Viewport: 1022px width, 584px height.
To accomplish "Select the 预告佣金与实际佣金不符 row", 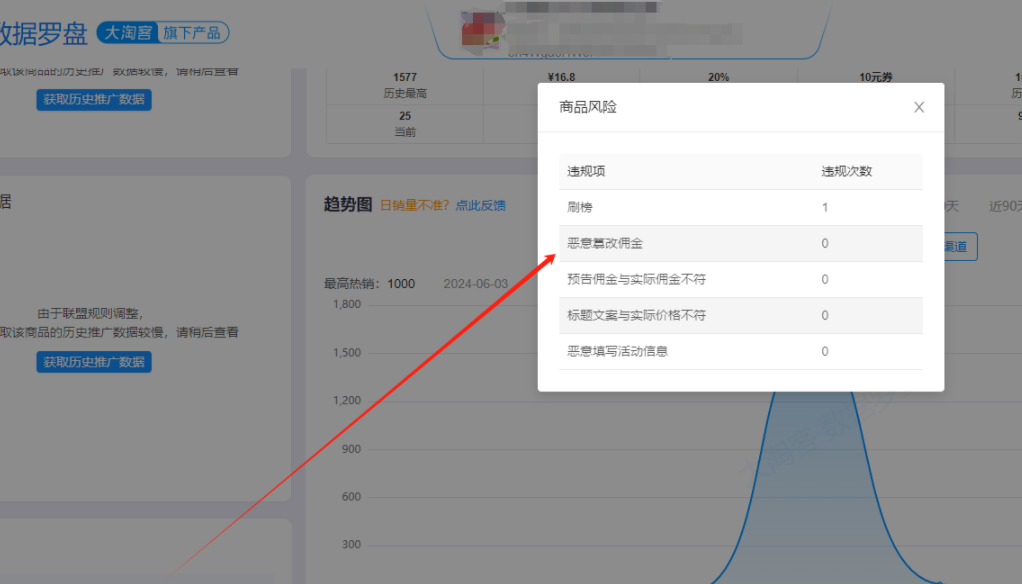I will (740, 279).
